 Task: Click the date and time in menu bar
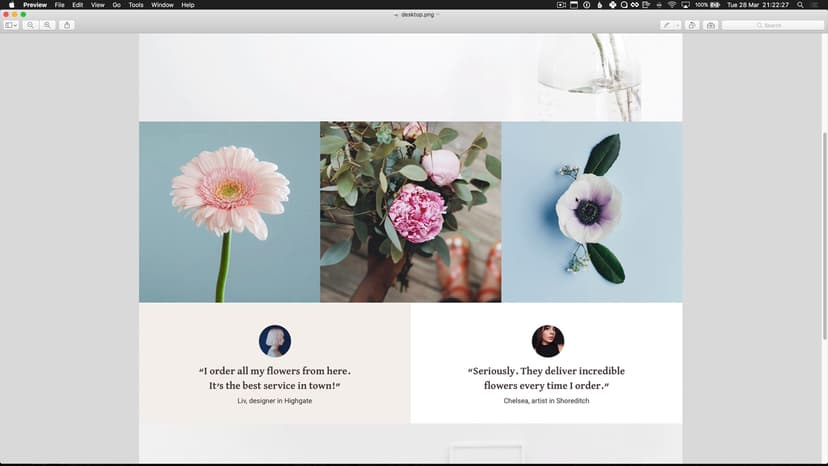point(758,5)
